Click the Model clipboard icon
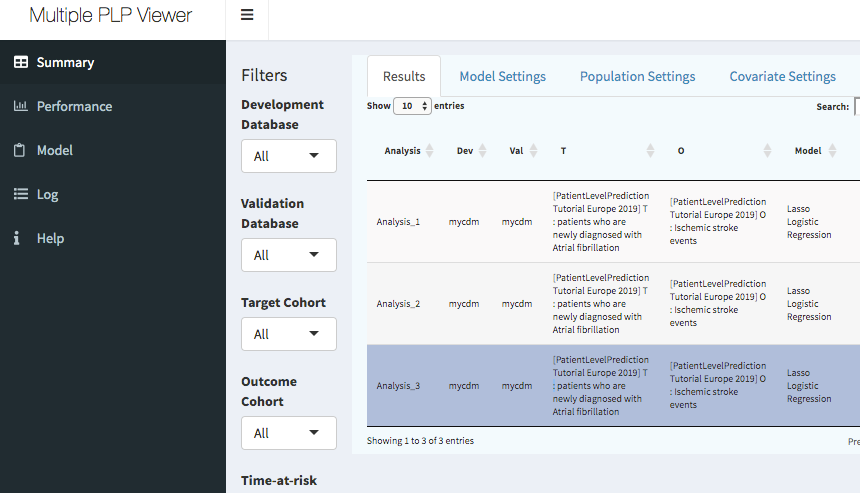 coord(20,150)
